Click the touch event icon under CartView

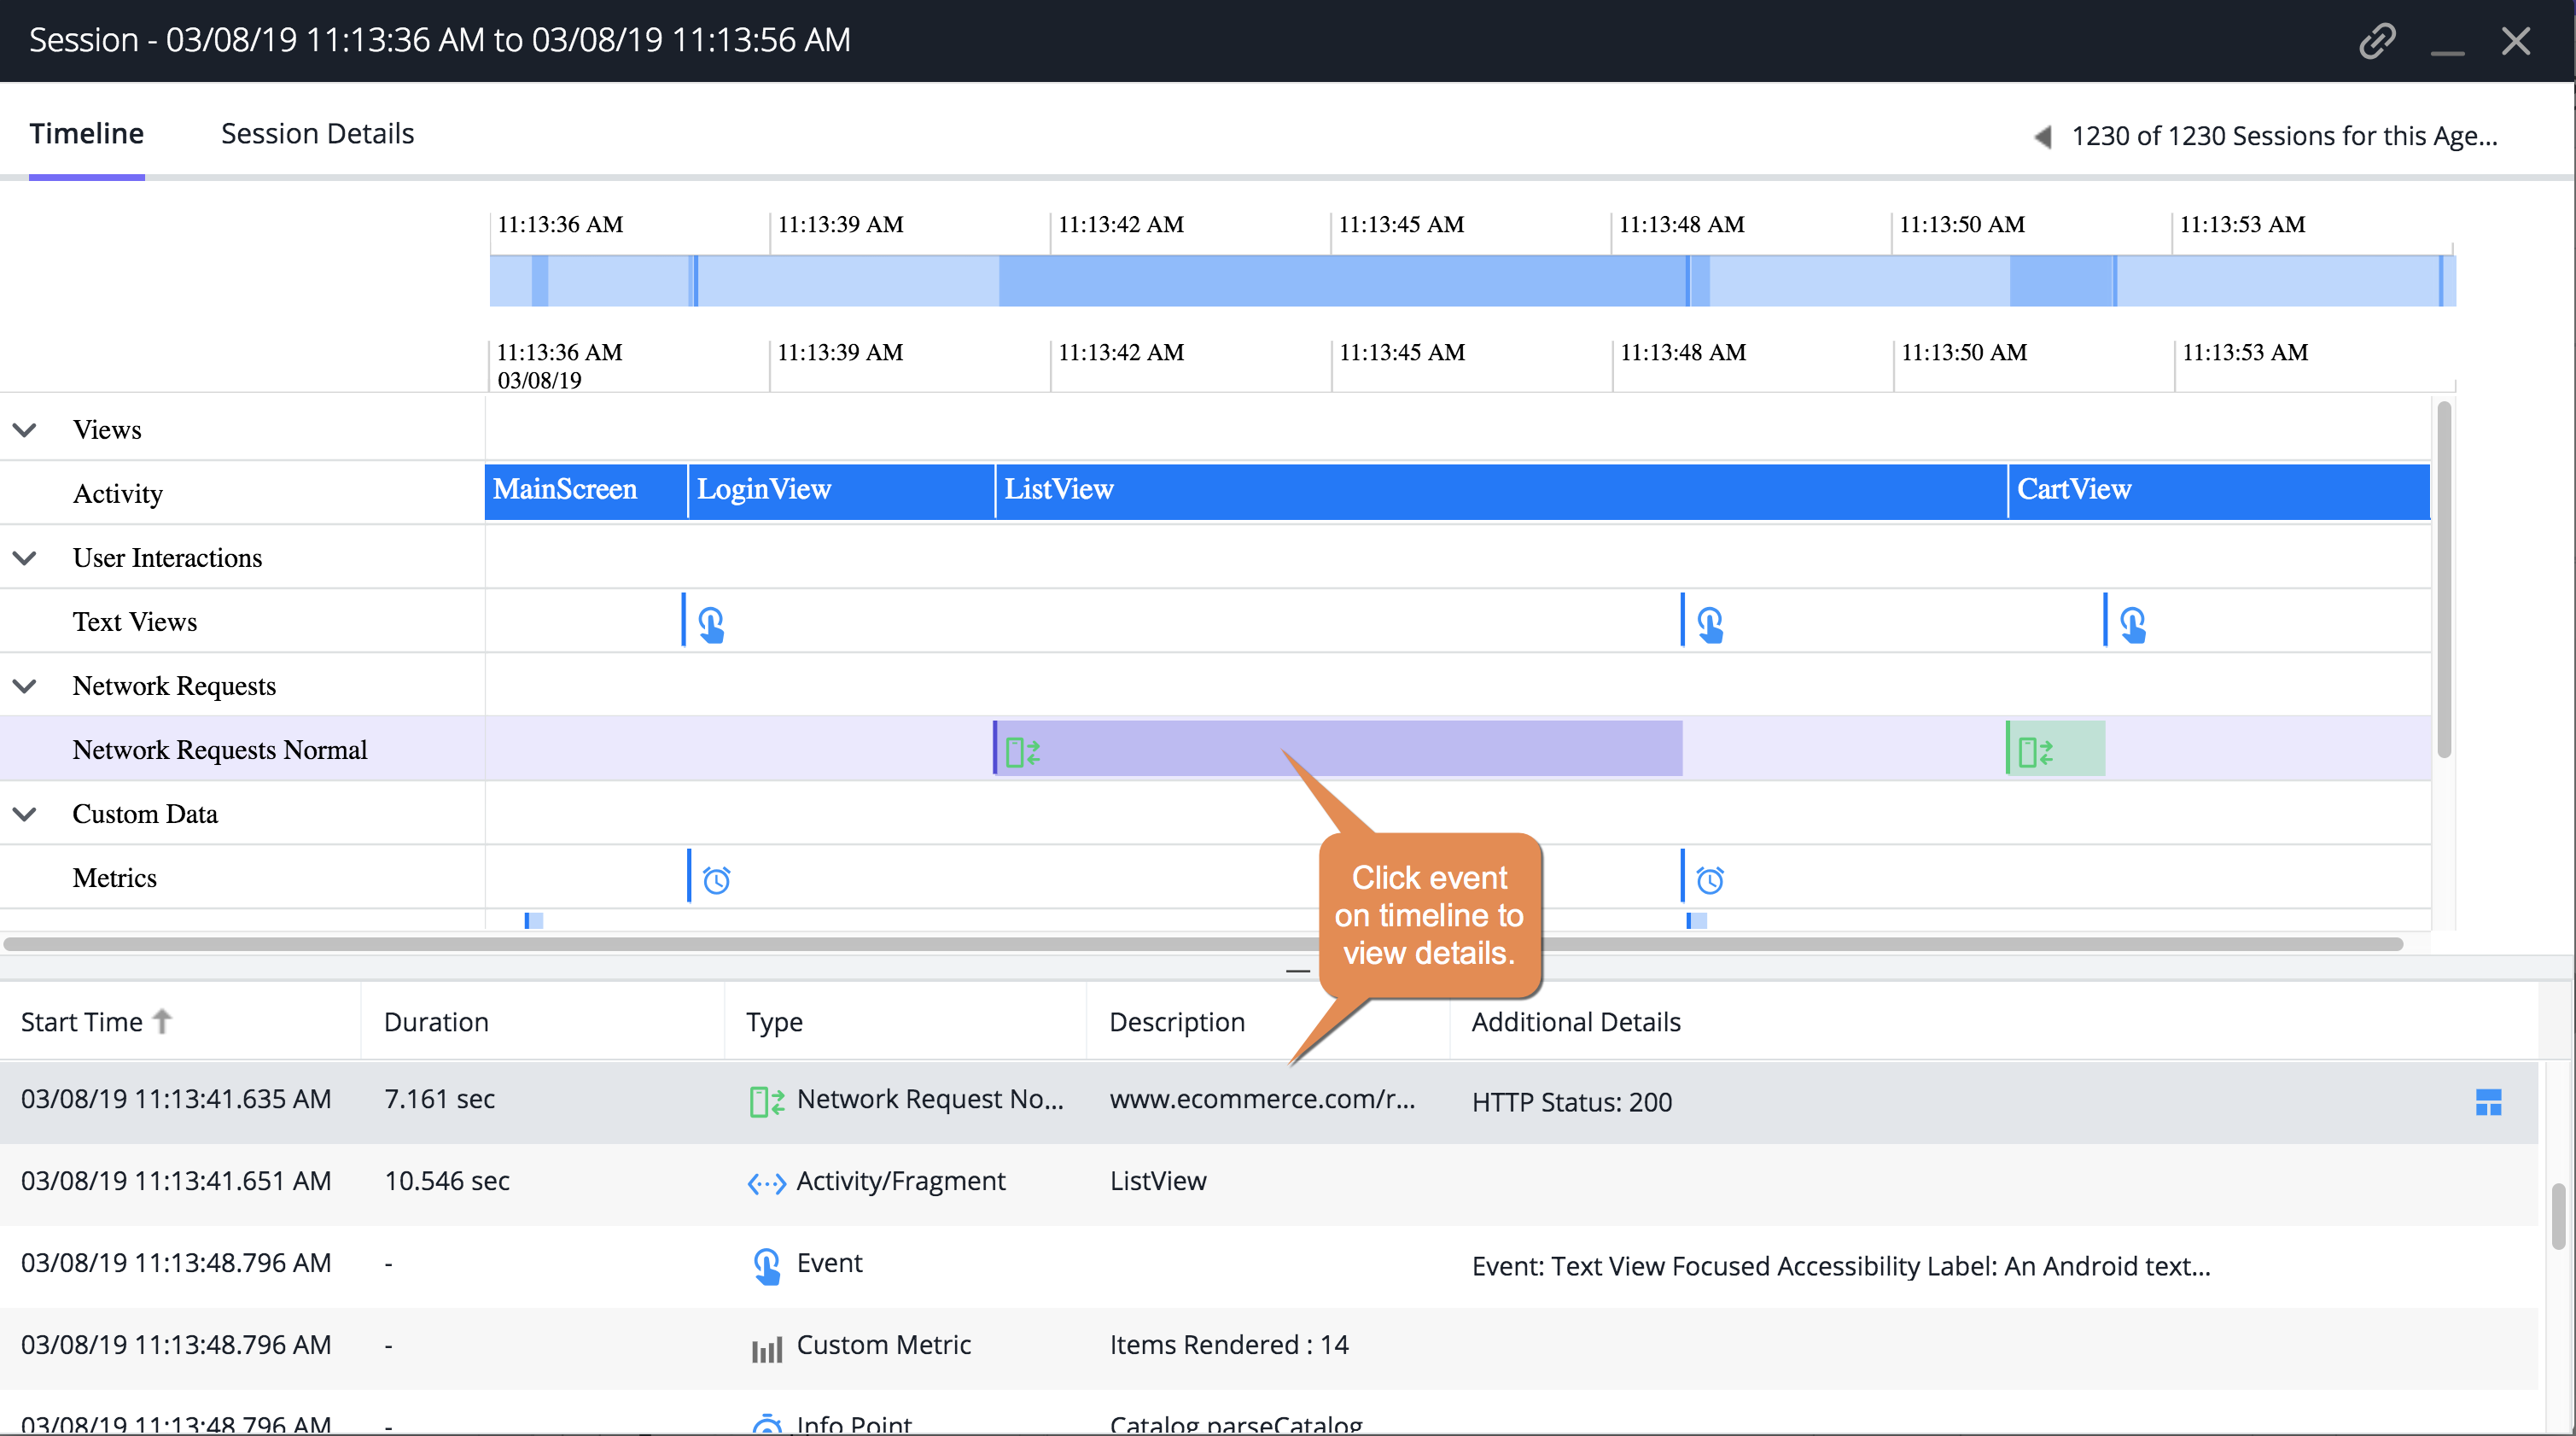pyautogui.click(x=2132, y=624)
